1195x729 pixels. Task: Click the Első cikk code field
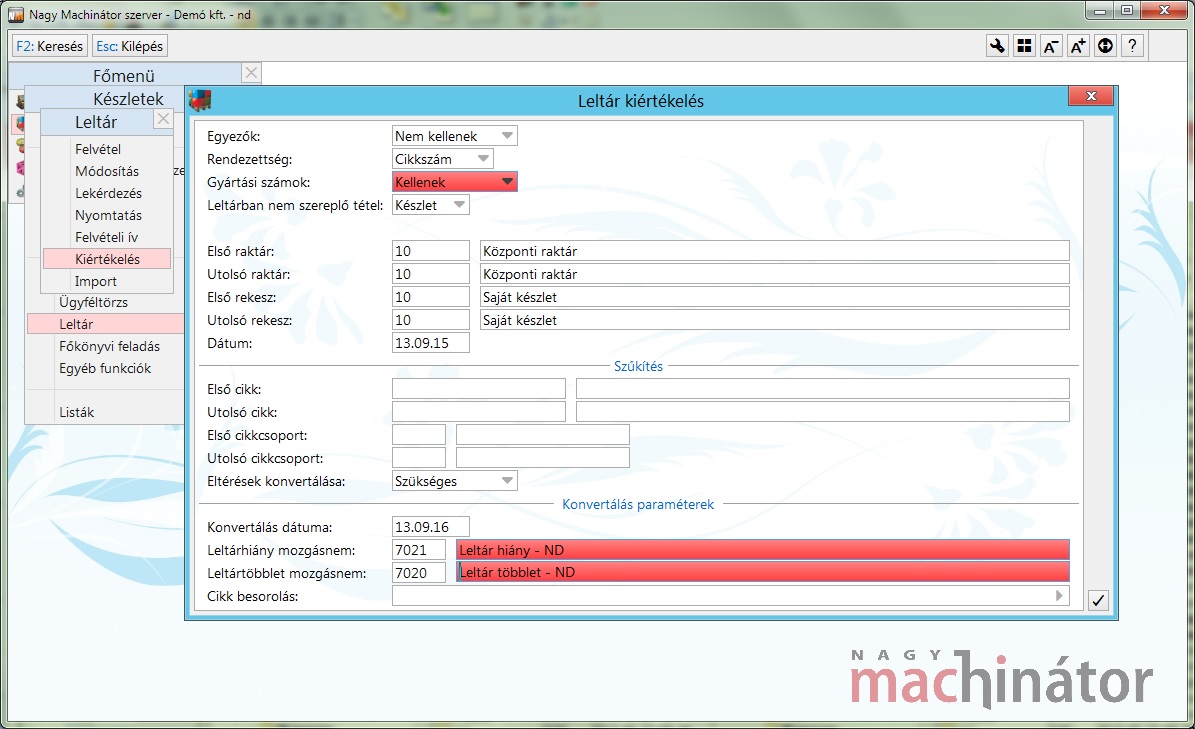(479, 389)
